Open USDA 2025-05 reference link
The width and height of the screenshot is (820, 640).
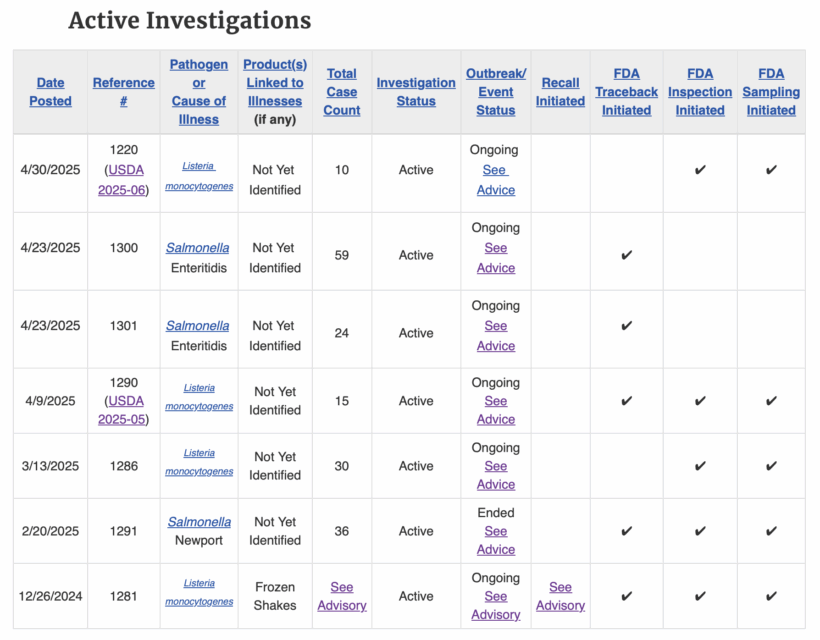pos(121,410)
